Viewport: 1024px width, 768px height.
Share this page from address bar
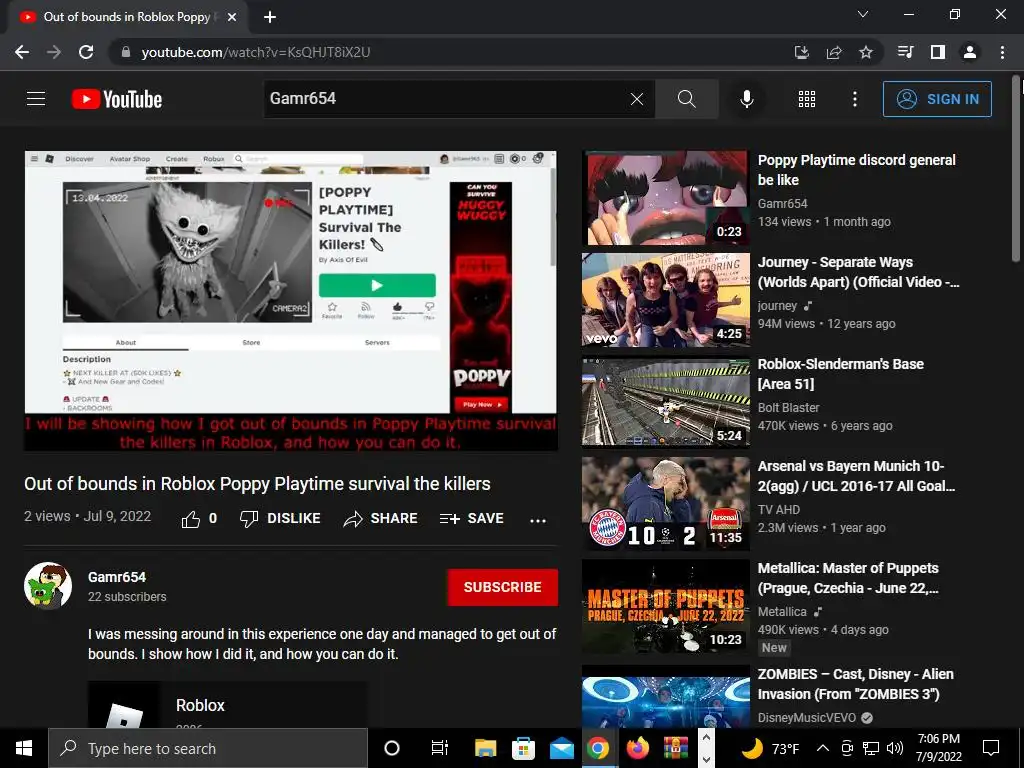834,52
